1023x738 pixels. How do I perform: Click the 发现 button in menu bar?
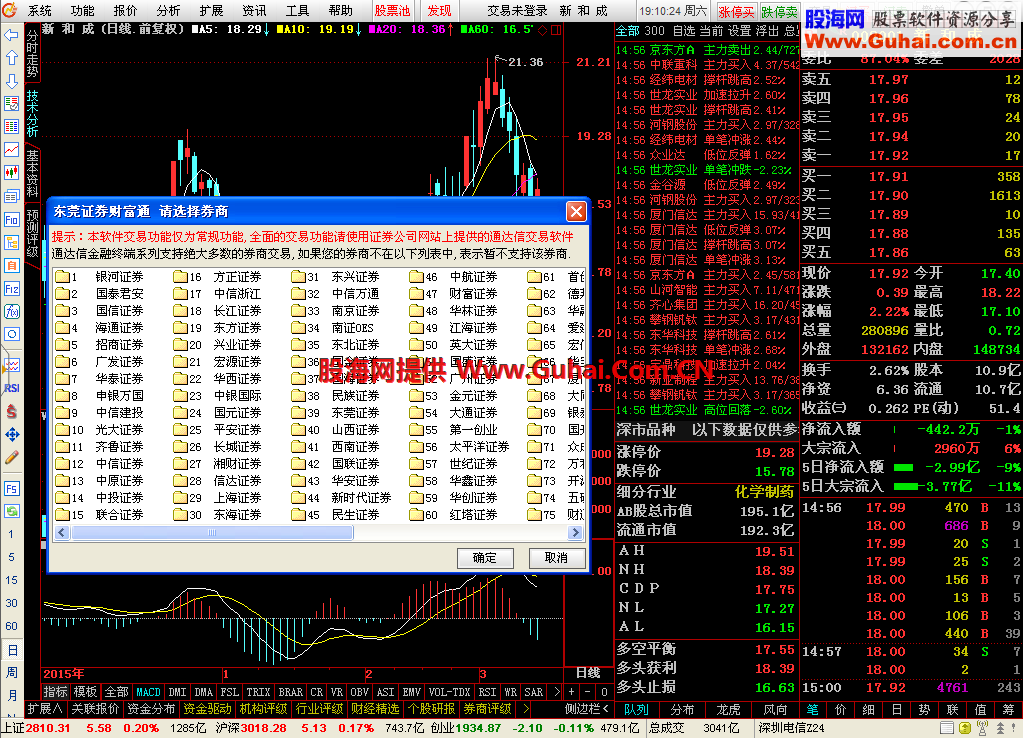(x=439, y=10)
